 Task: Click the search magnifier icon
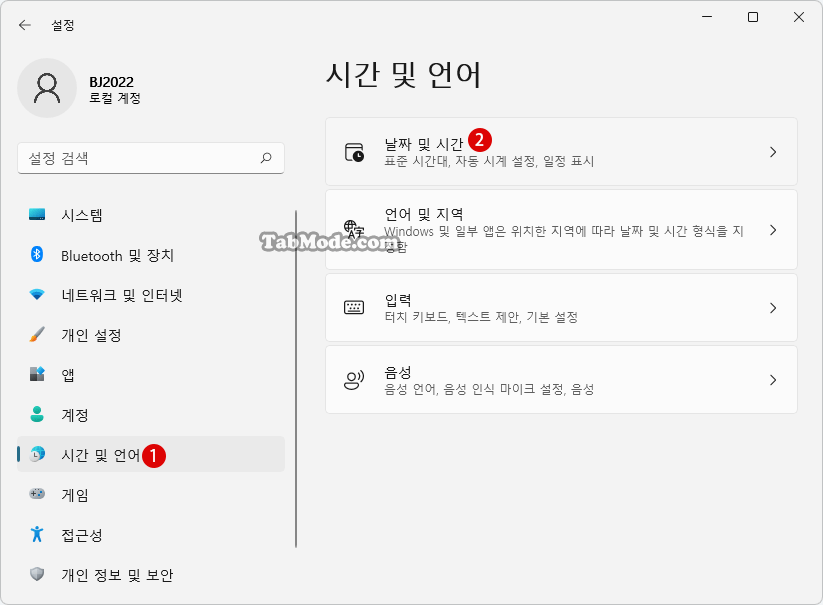(266, 157)
